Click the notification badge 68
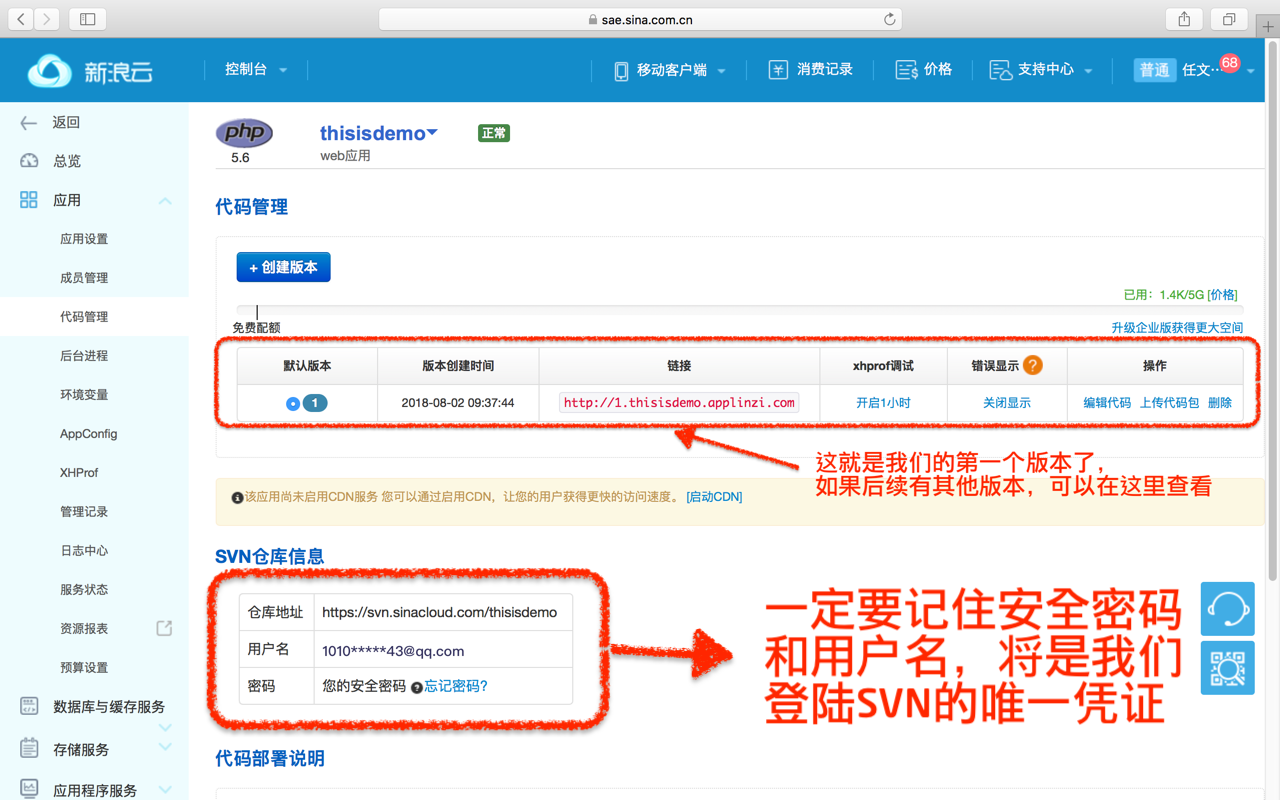1280x800 pixels. [1229, 63]
